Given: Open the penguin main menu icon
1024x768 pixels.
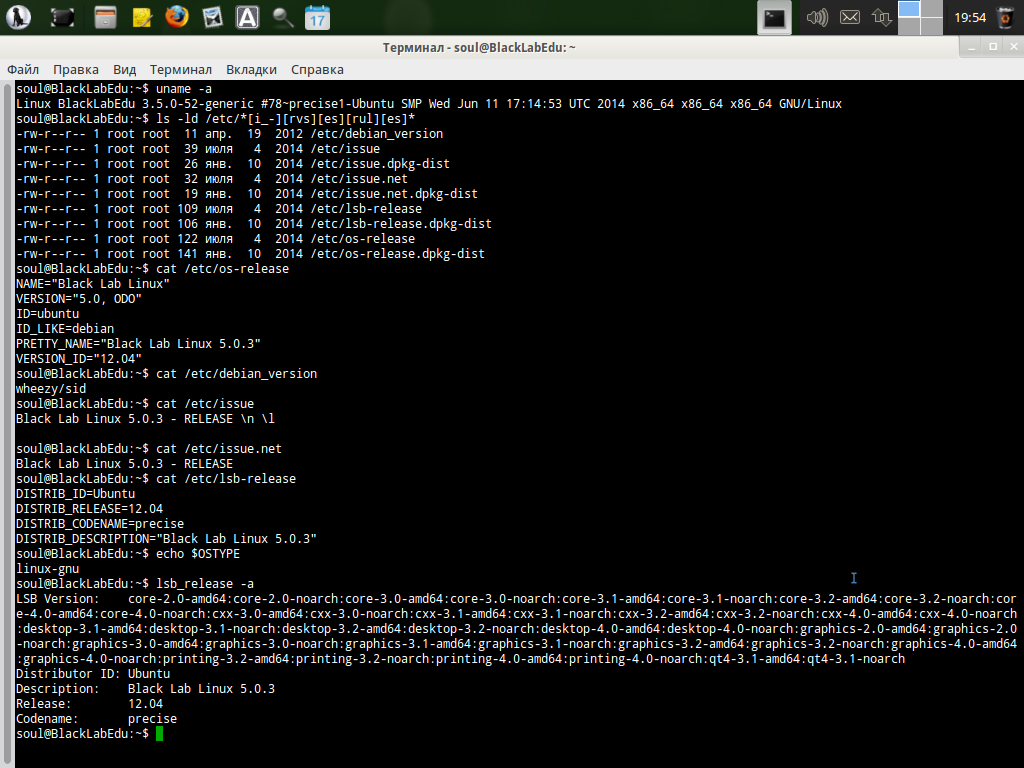Looking at the screenshot, I should [18, 17].
